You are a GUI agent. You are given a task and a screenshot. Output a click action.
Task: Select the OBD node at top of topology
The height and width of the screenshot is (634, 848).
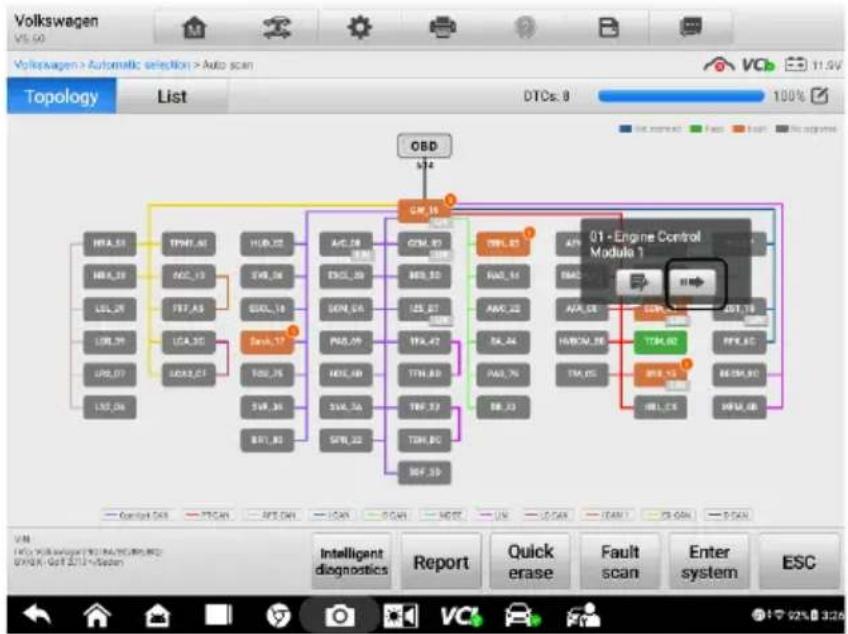pos(424,146)
